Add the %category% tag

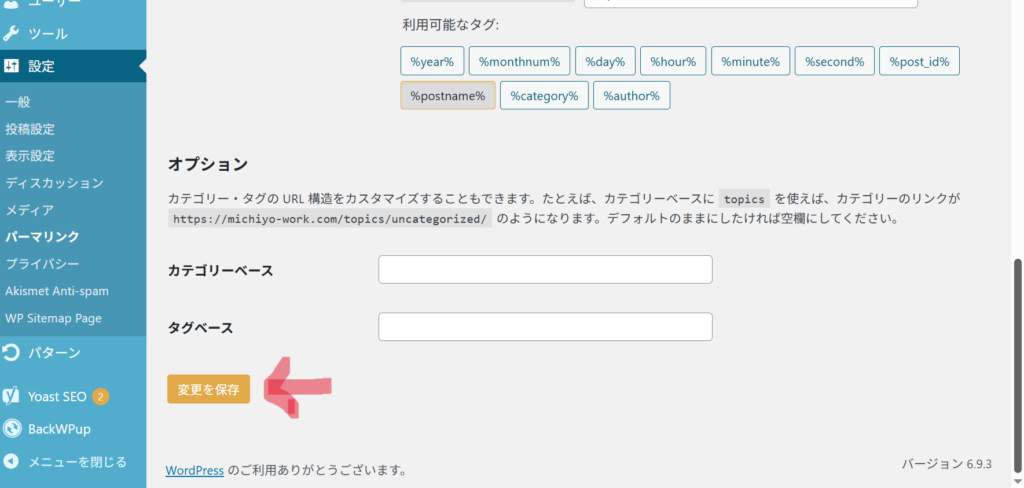pos(544,96)
